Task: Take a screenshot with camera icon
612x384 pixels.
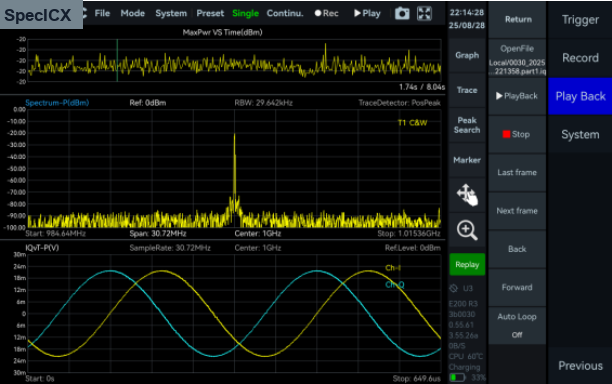Action: [x=402, y=14]
